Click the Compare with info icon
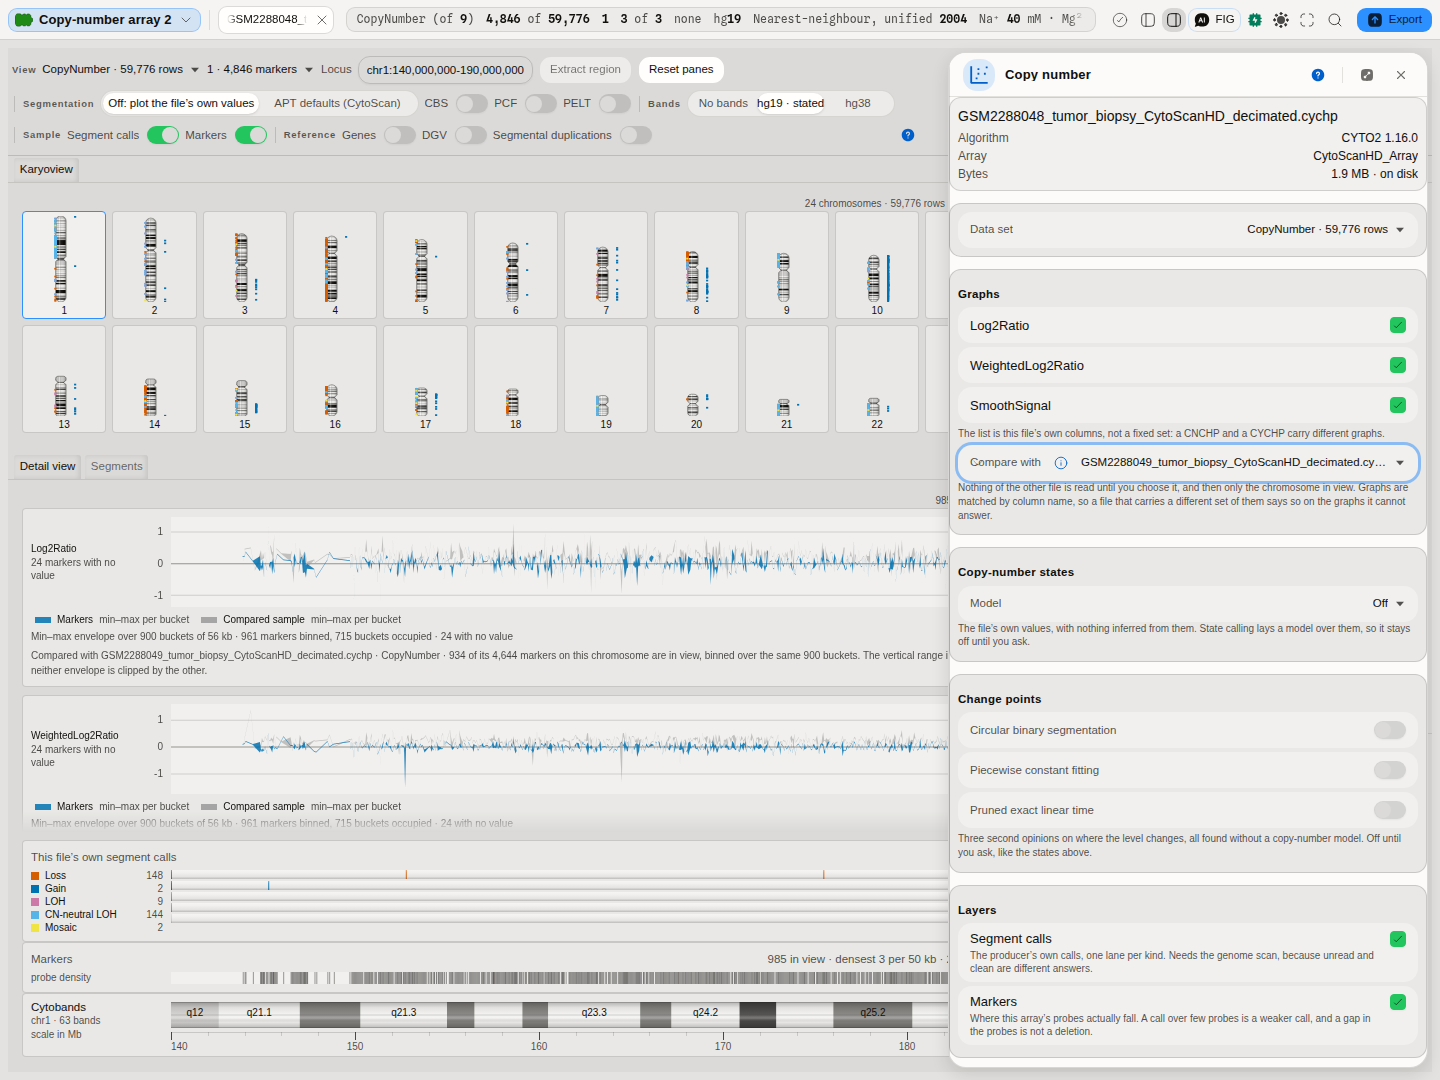This screenshot has height=1080, width=1440. [x=1061, y=463]
